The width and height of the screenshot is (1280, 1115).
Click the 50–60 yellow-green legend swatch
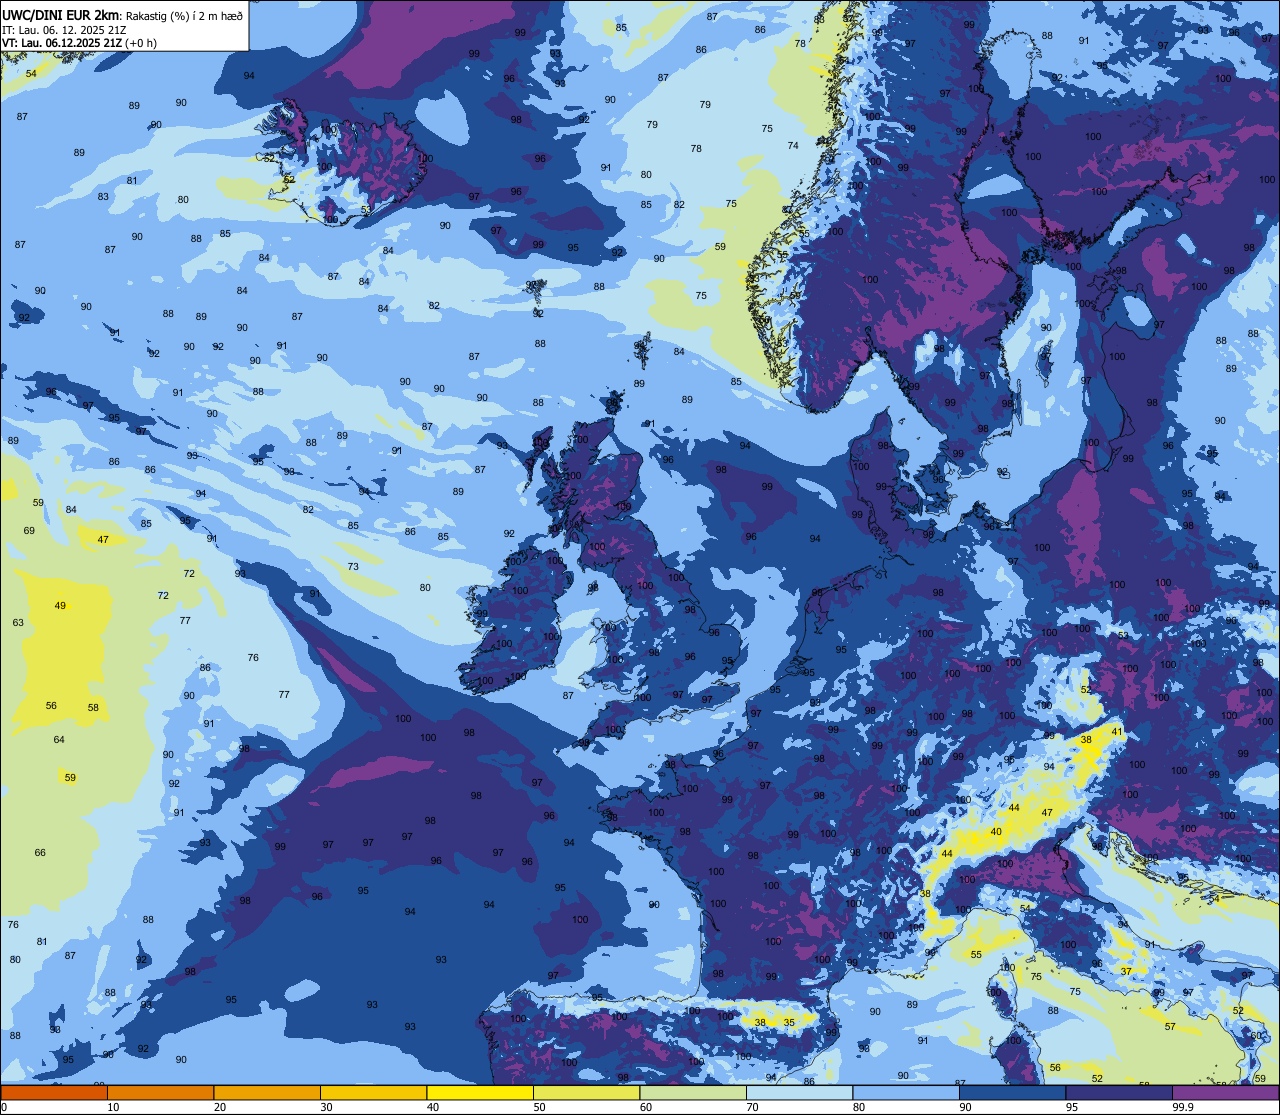(586, 1092)
